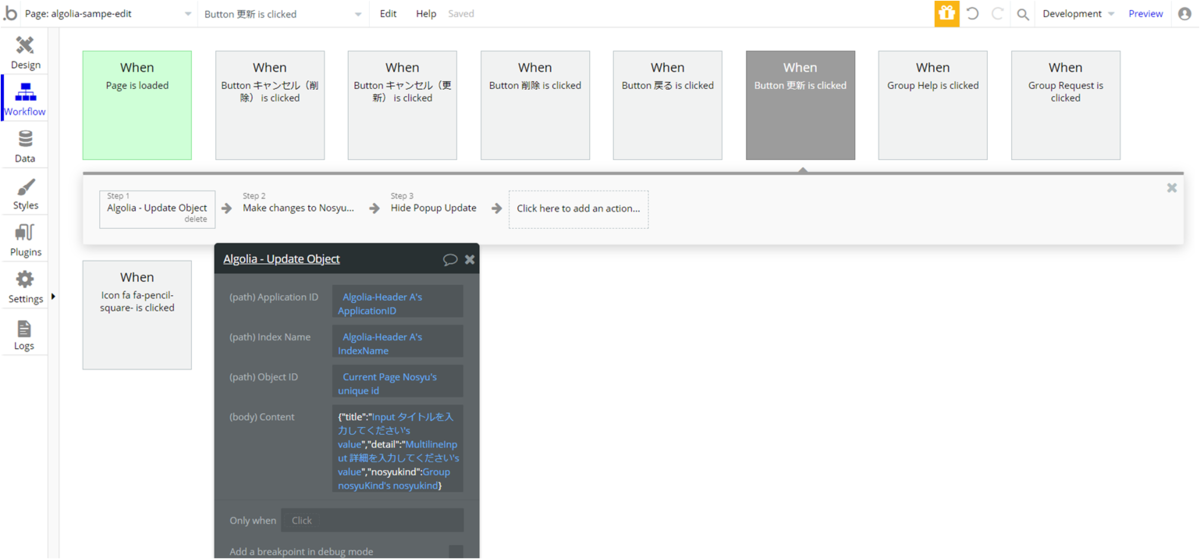Screen dimensions: 1200x559
Task: Click the search magnifier icon
Action: point(1023,14)
